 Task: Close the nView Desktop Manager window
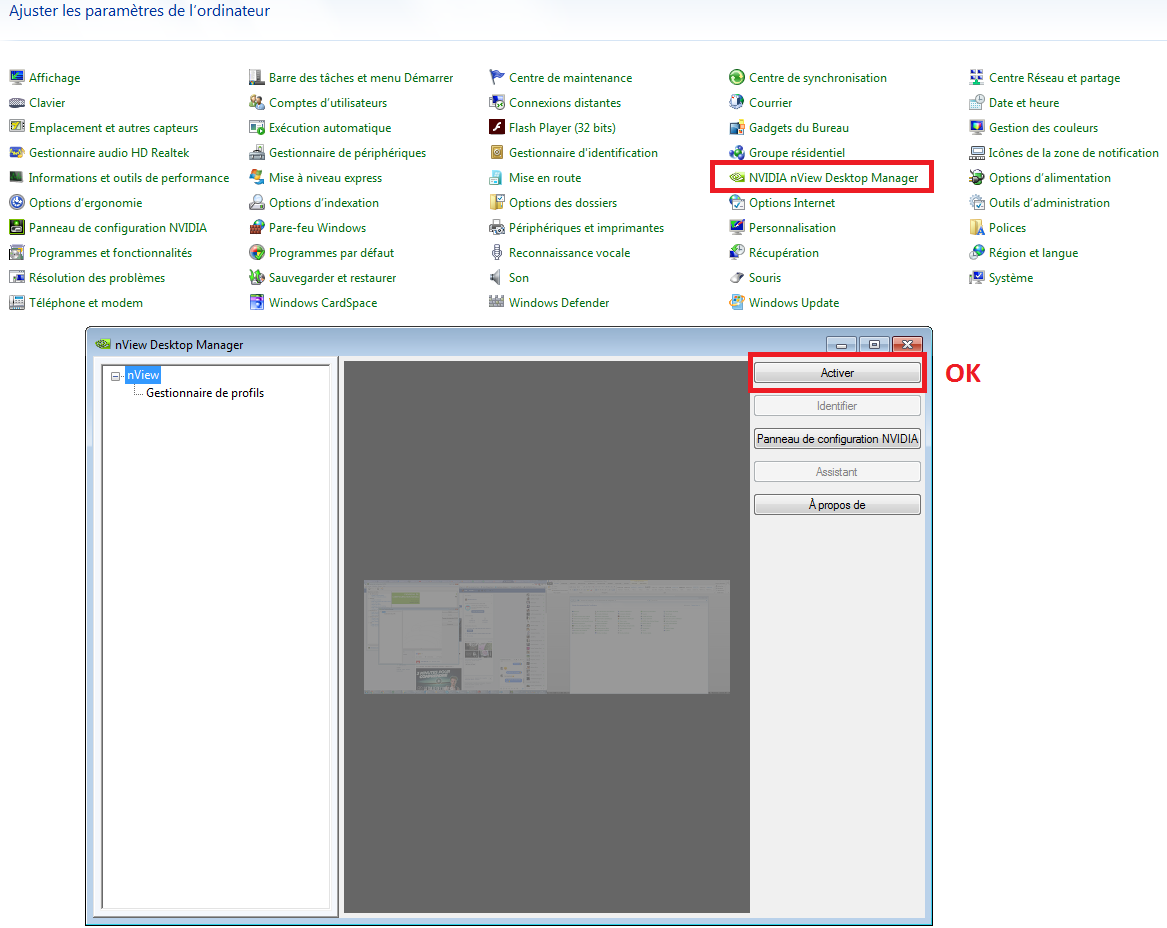[907, 345]
